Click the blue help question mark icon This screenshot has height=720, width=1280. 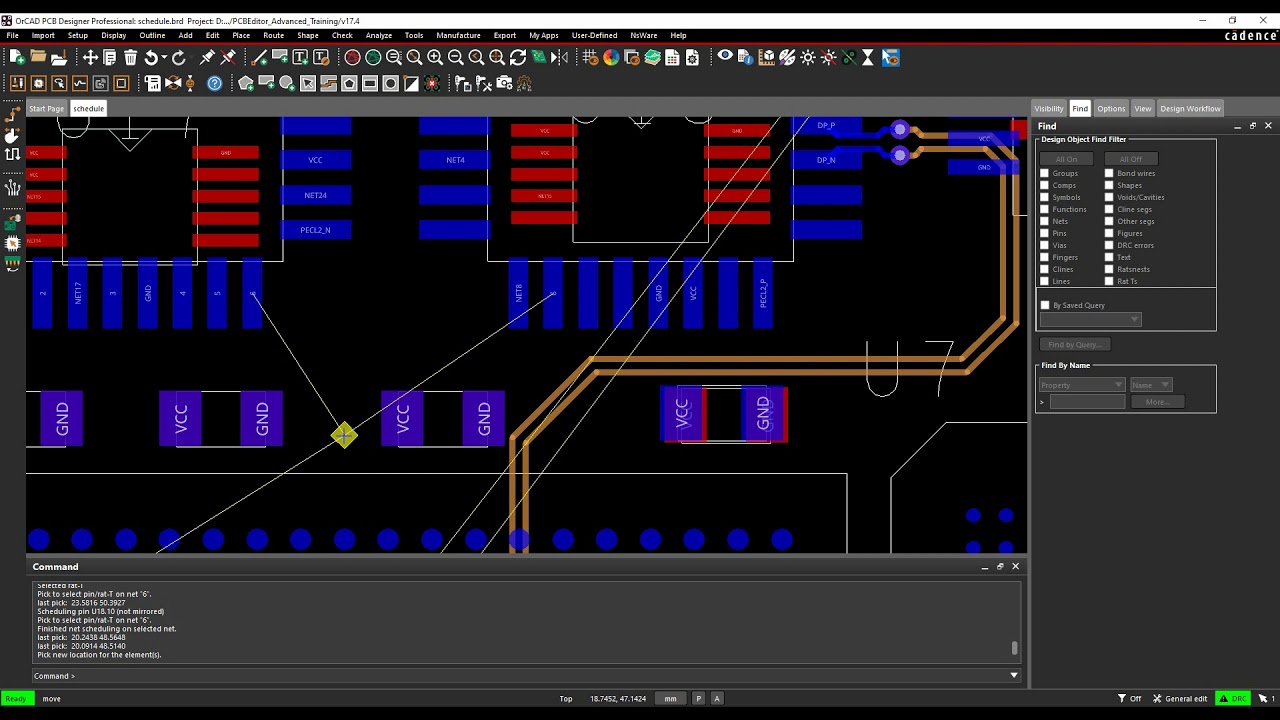(x=214, y=83)
